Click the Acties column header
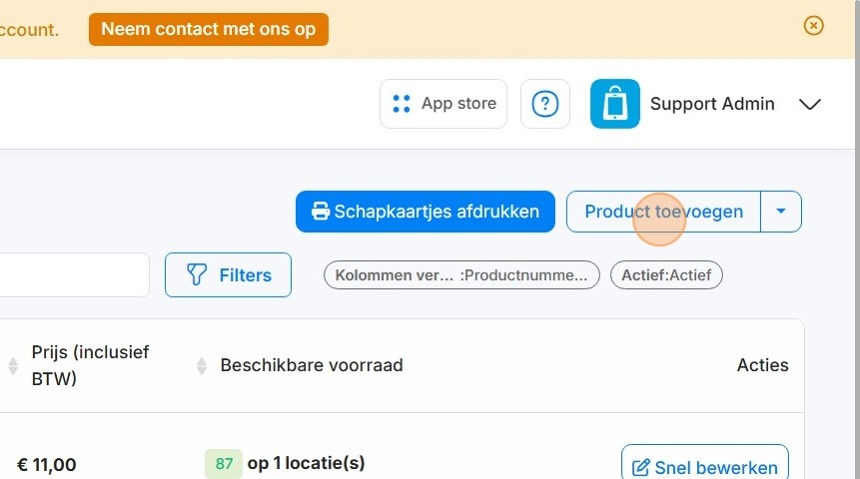The height and width of the screenshot is (479, 860). [x=762, y=365]
